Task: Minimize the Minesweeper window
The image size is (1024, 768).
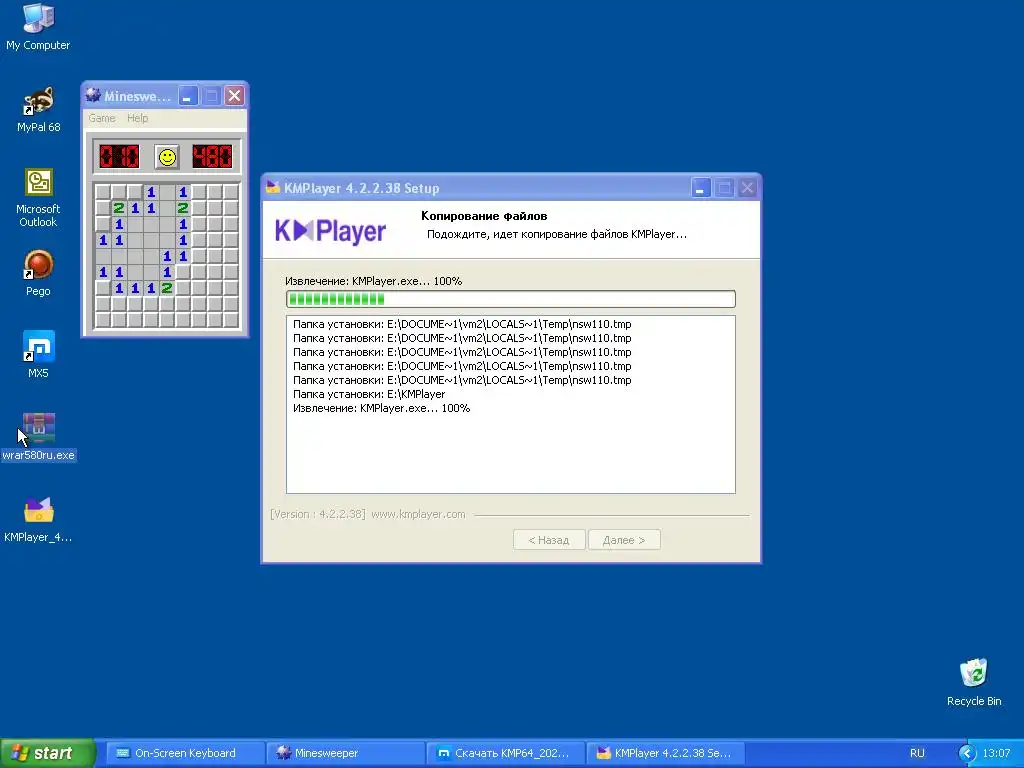Action: [188, 96]
